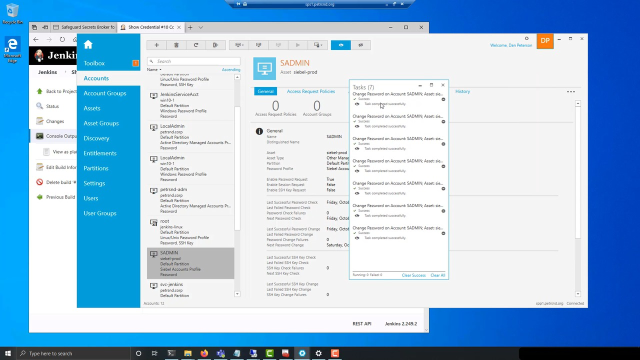Click Clear All in Tasks panel
Screen dimensions: 640x360
(438, 275)
